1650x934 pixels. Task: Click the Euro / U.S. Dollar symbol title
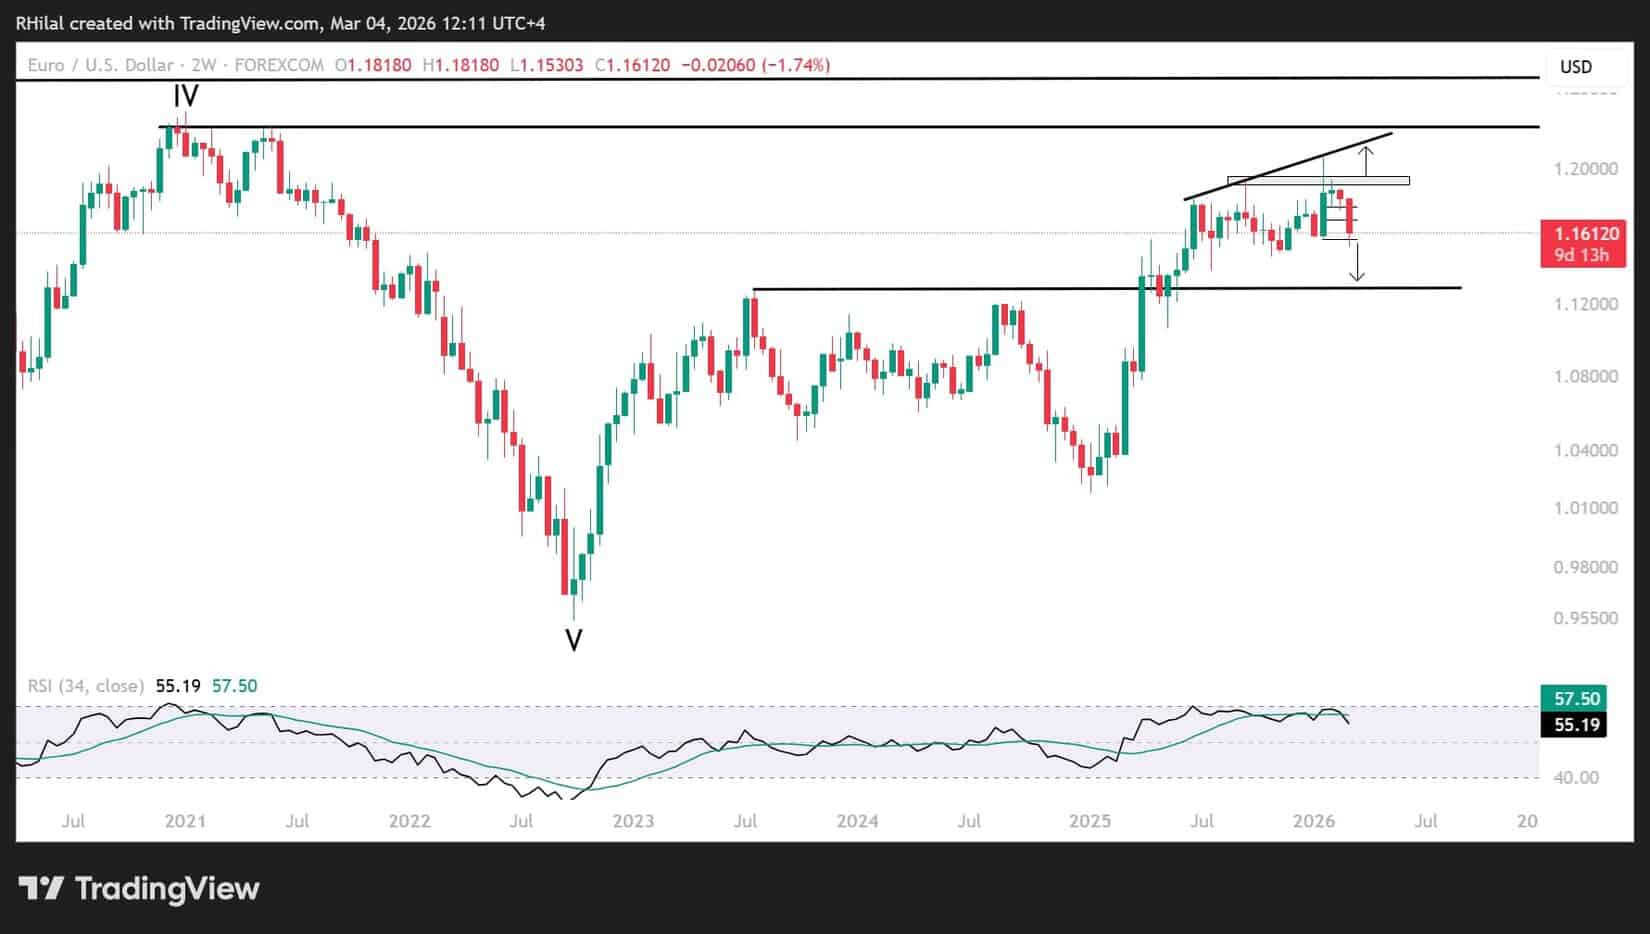[x=100, y=65]
